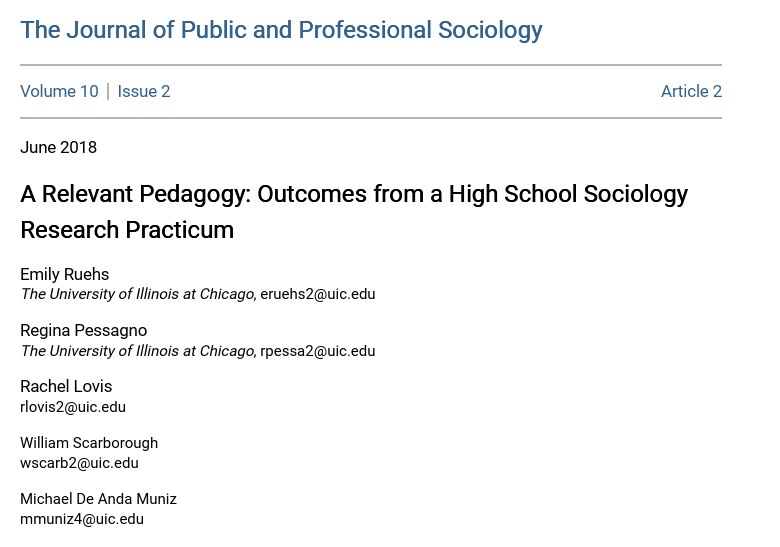Open the Article 2 link
Image resolution: width=780 pixels, height=547 pixels.
691,91
